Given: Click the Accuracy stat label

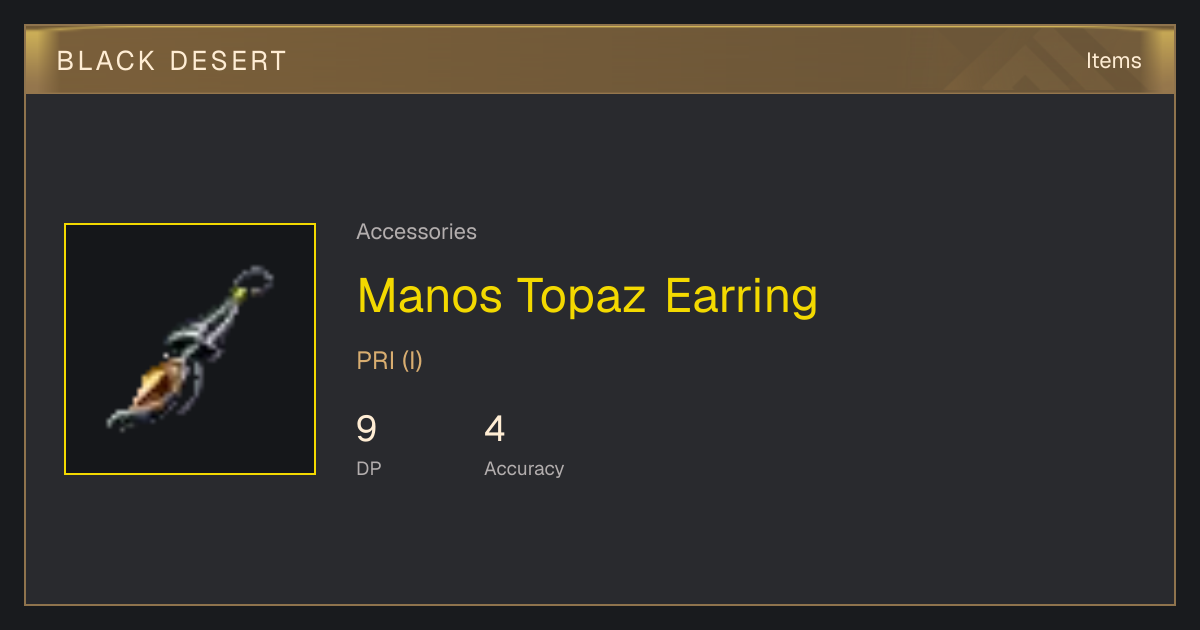Looking at the screenshot, I should [x=524, y=469].
